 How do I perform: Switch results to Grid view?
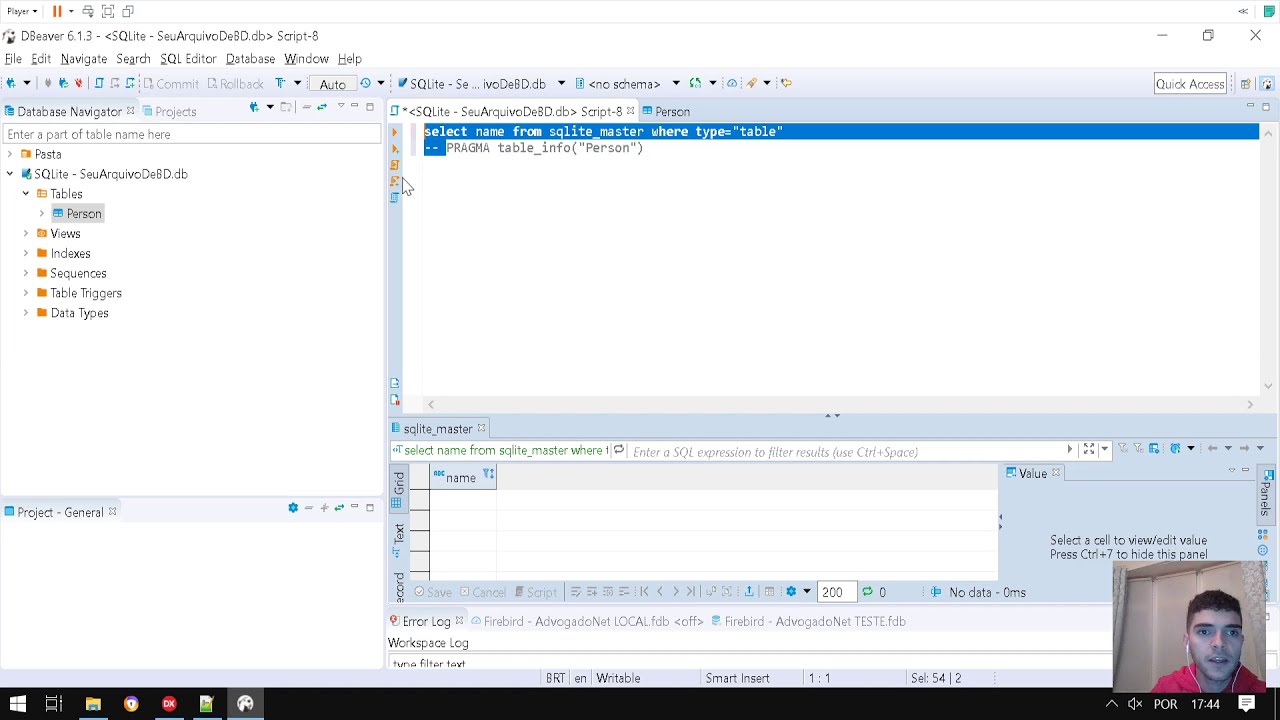[398, 488]
